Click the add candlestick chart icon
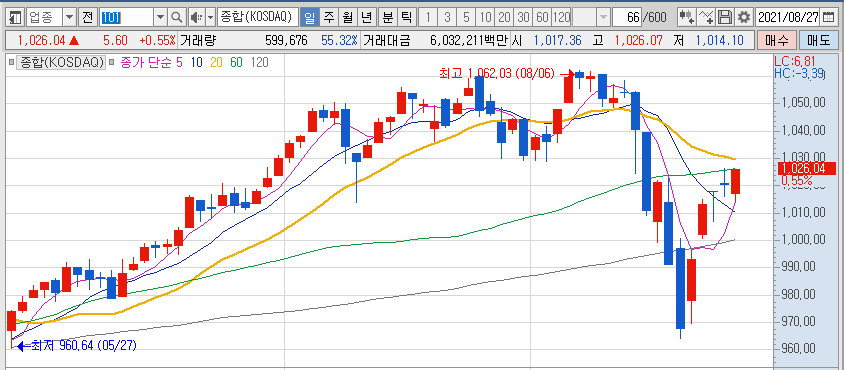This screenshot has height=370, width=844. point(686,18)
